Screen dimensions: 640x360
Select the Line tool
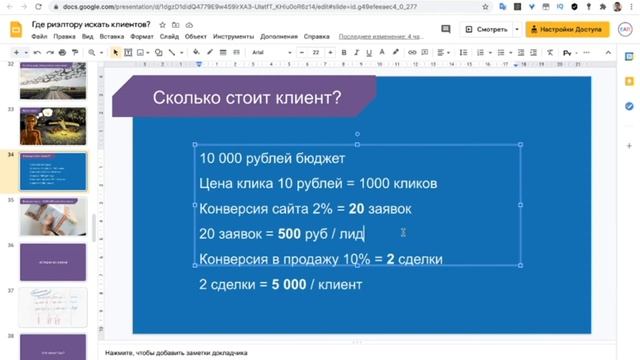point(172,53)
